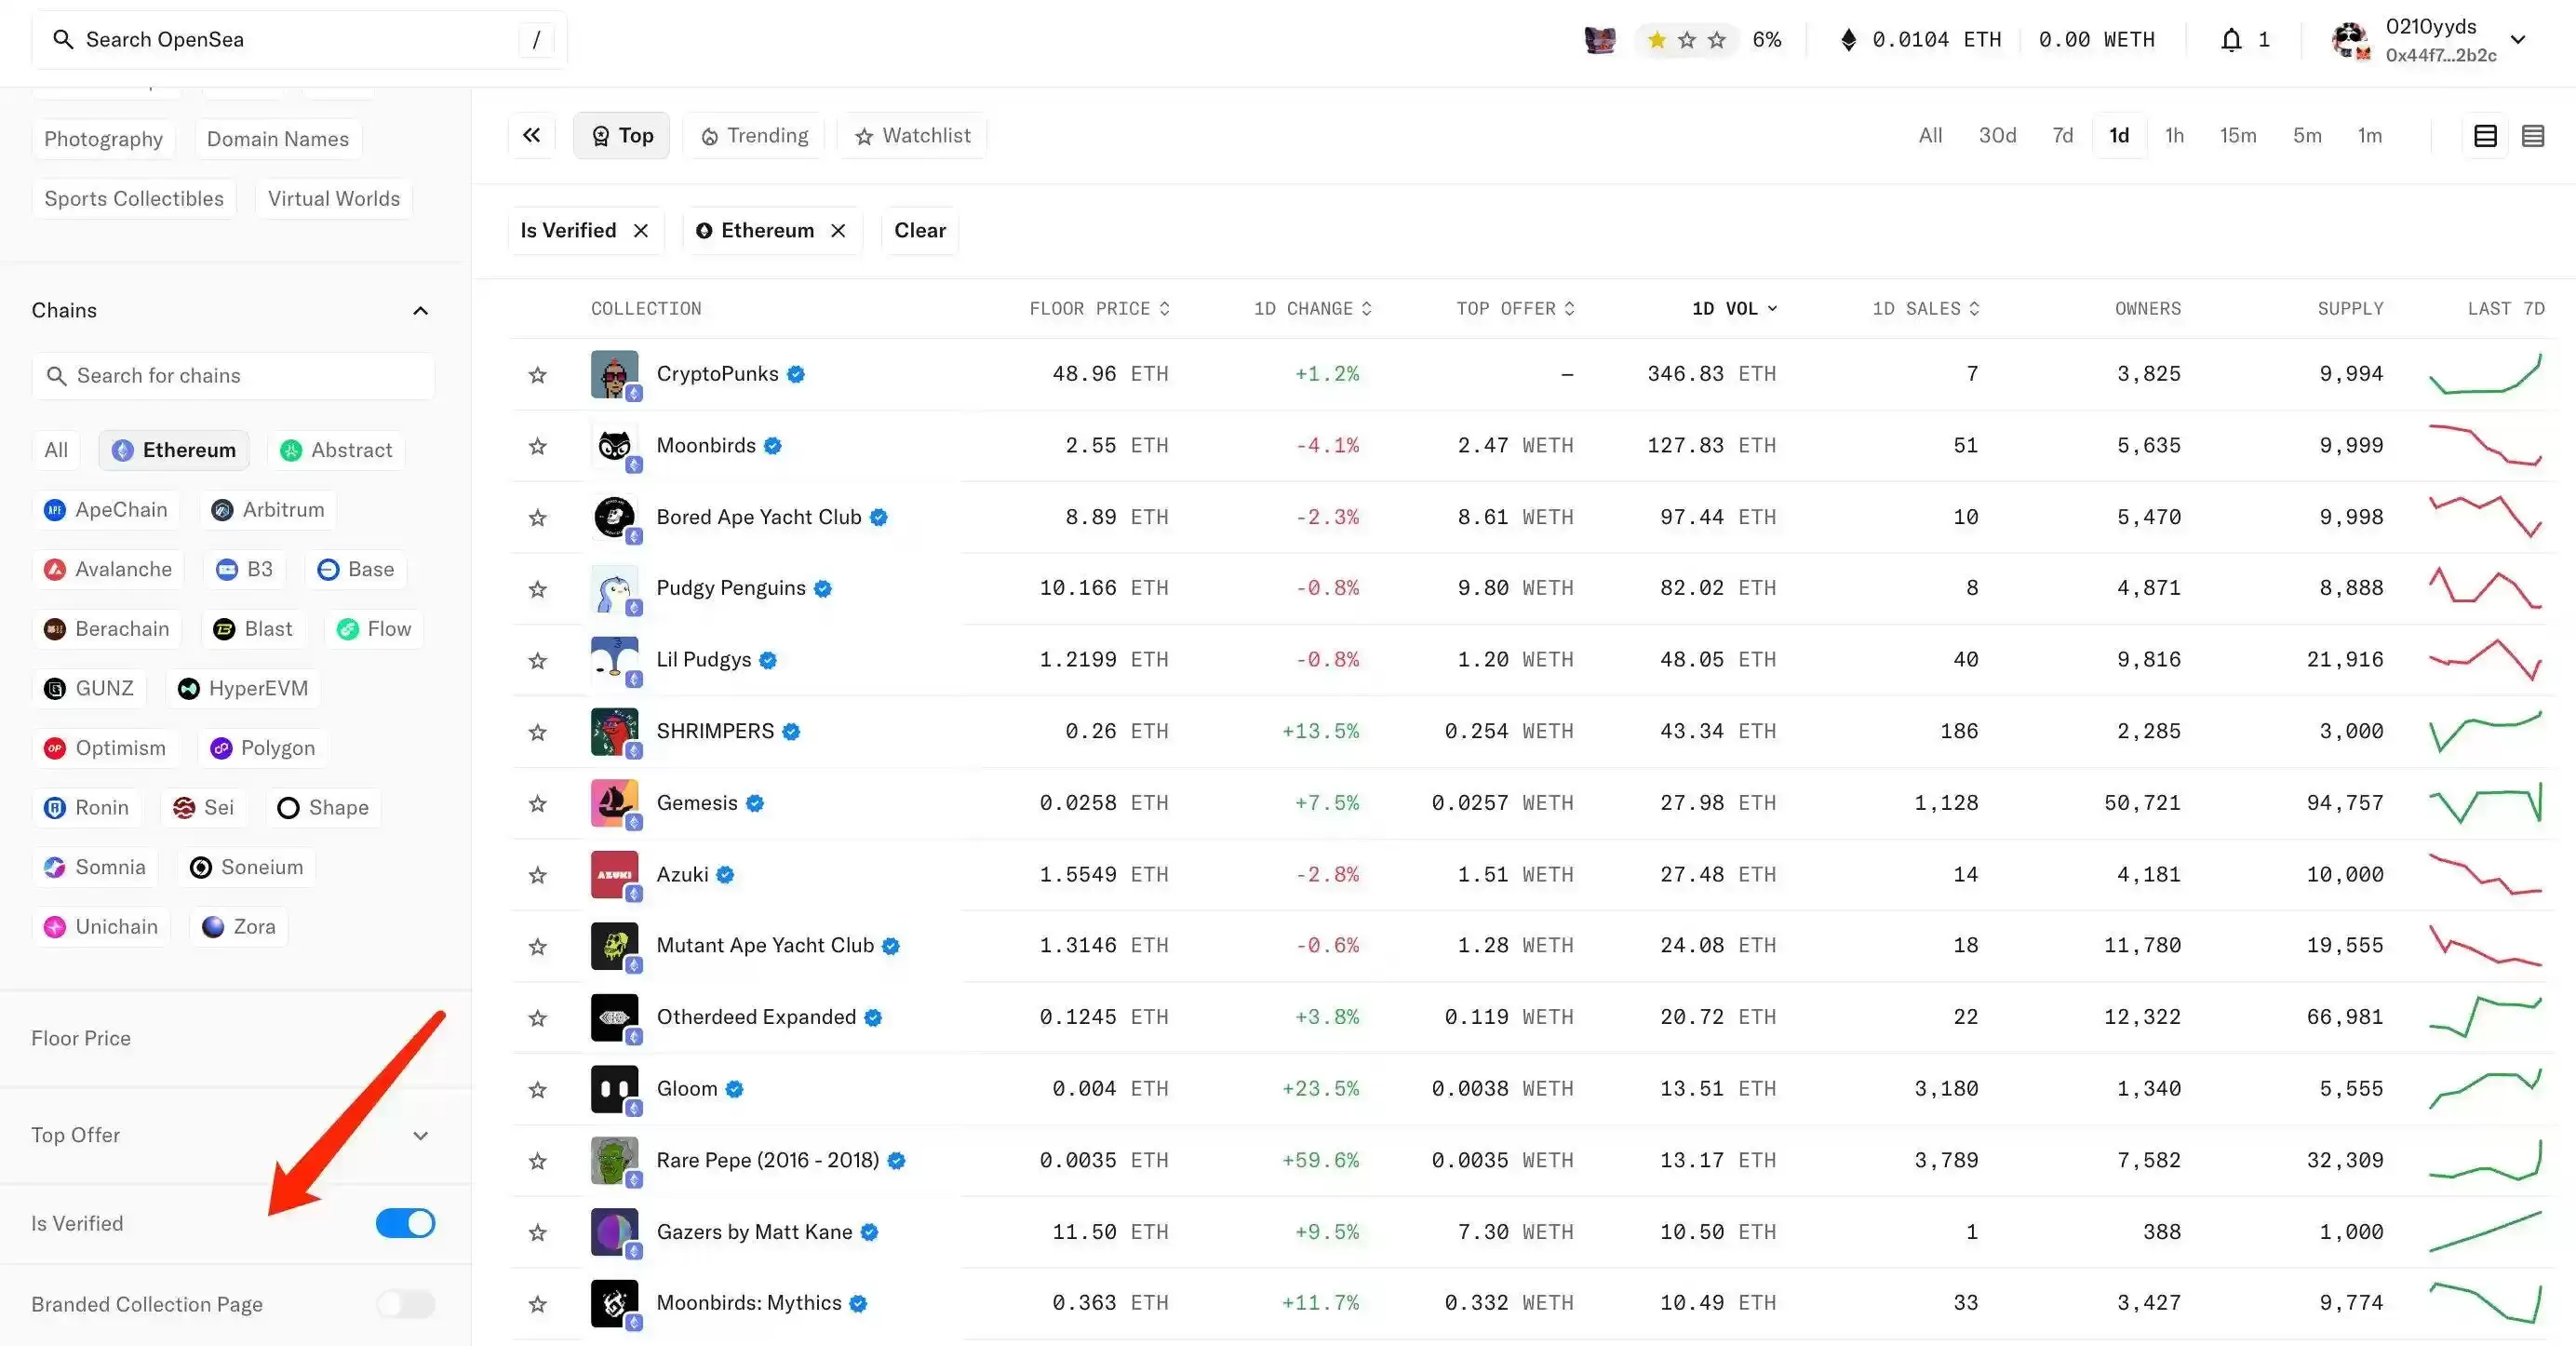Image resolution: width=2576 pixels, height=1346 pixels.
Task: Star the Bored Ape Yacht Club row
Action: click(537, 517)
